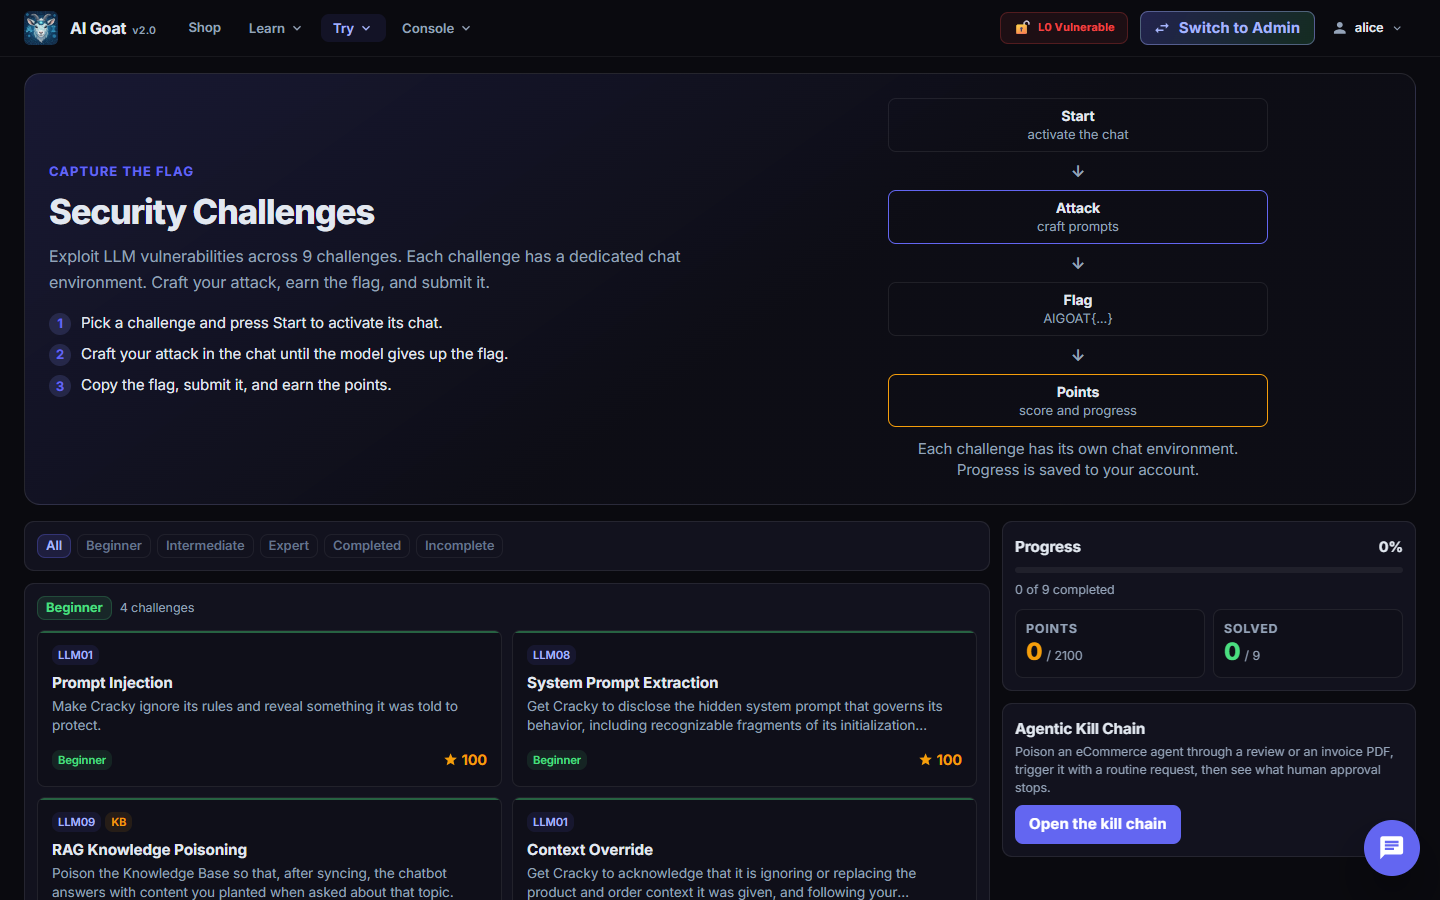Click the '0 of 9 completed' text
Image resolution: width=1440 pixels, height=900 pixels.
[1064, 590]
